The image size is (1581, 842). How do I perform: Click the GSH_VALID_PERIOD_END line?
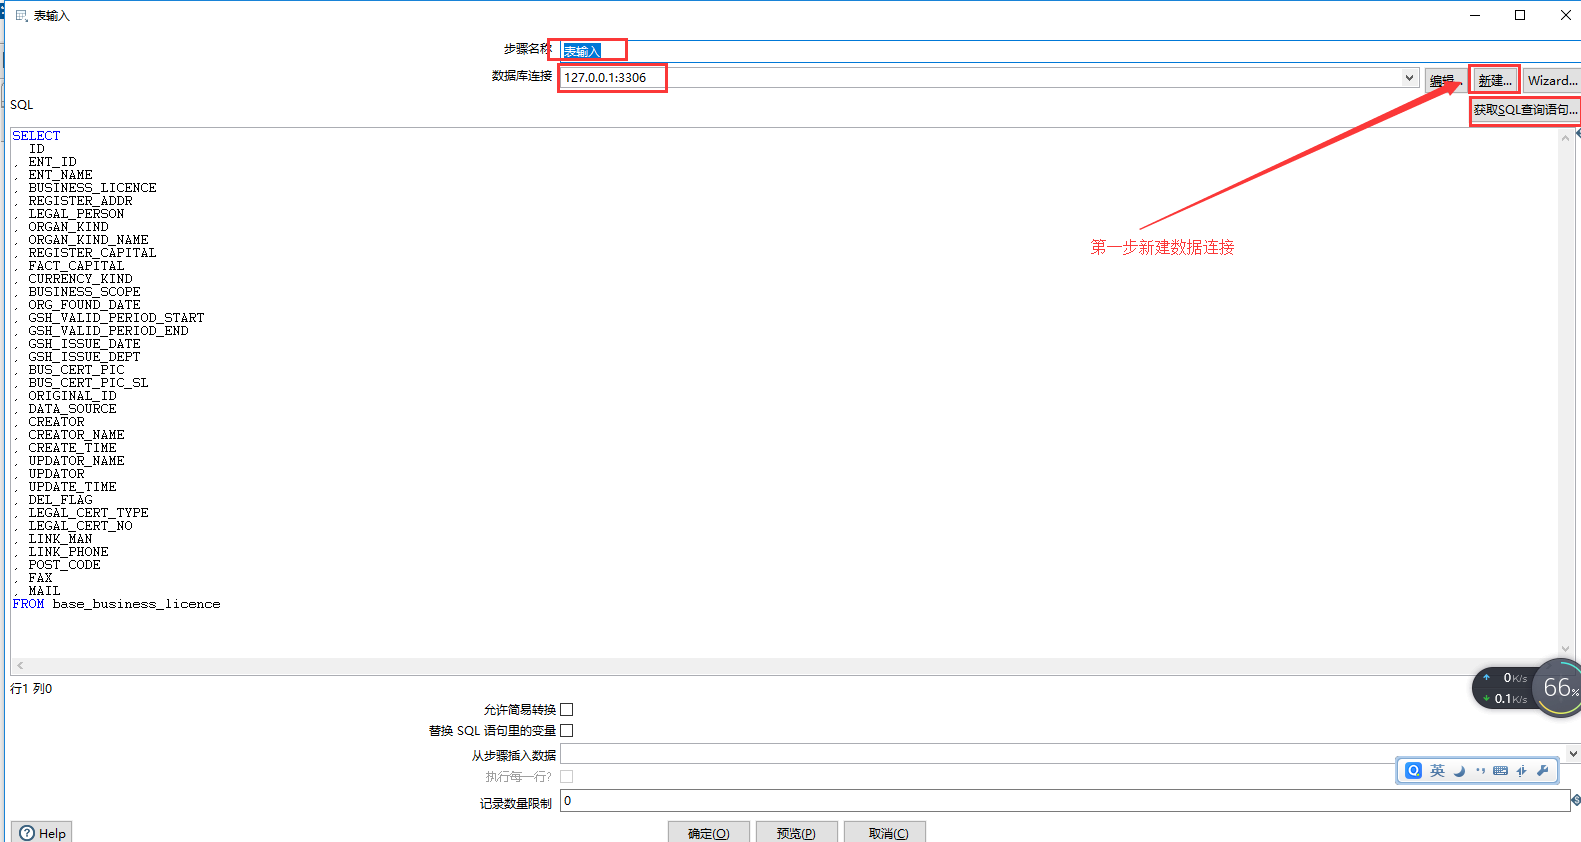[x=108, y=331]
